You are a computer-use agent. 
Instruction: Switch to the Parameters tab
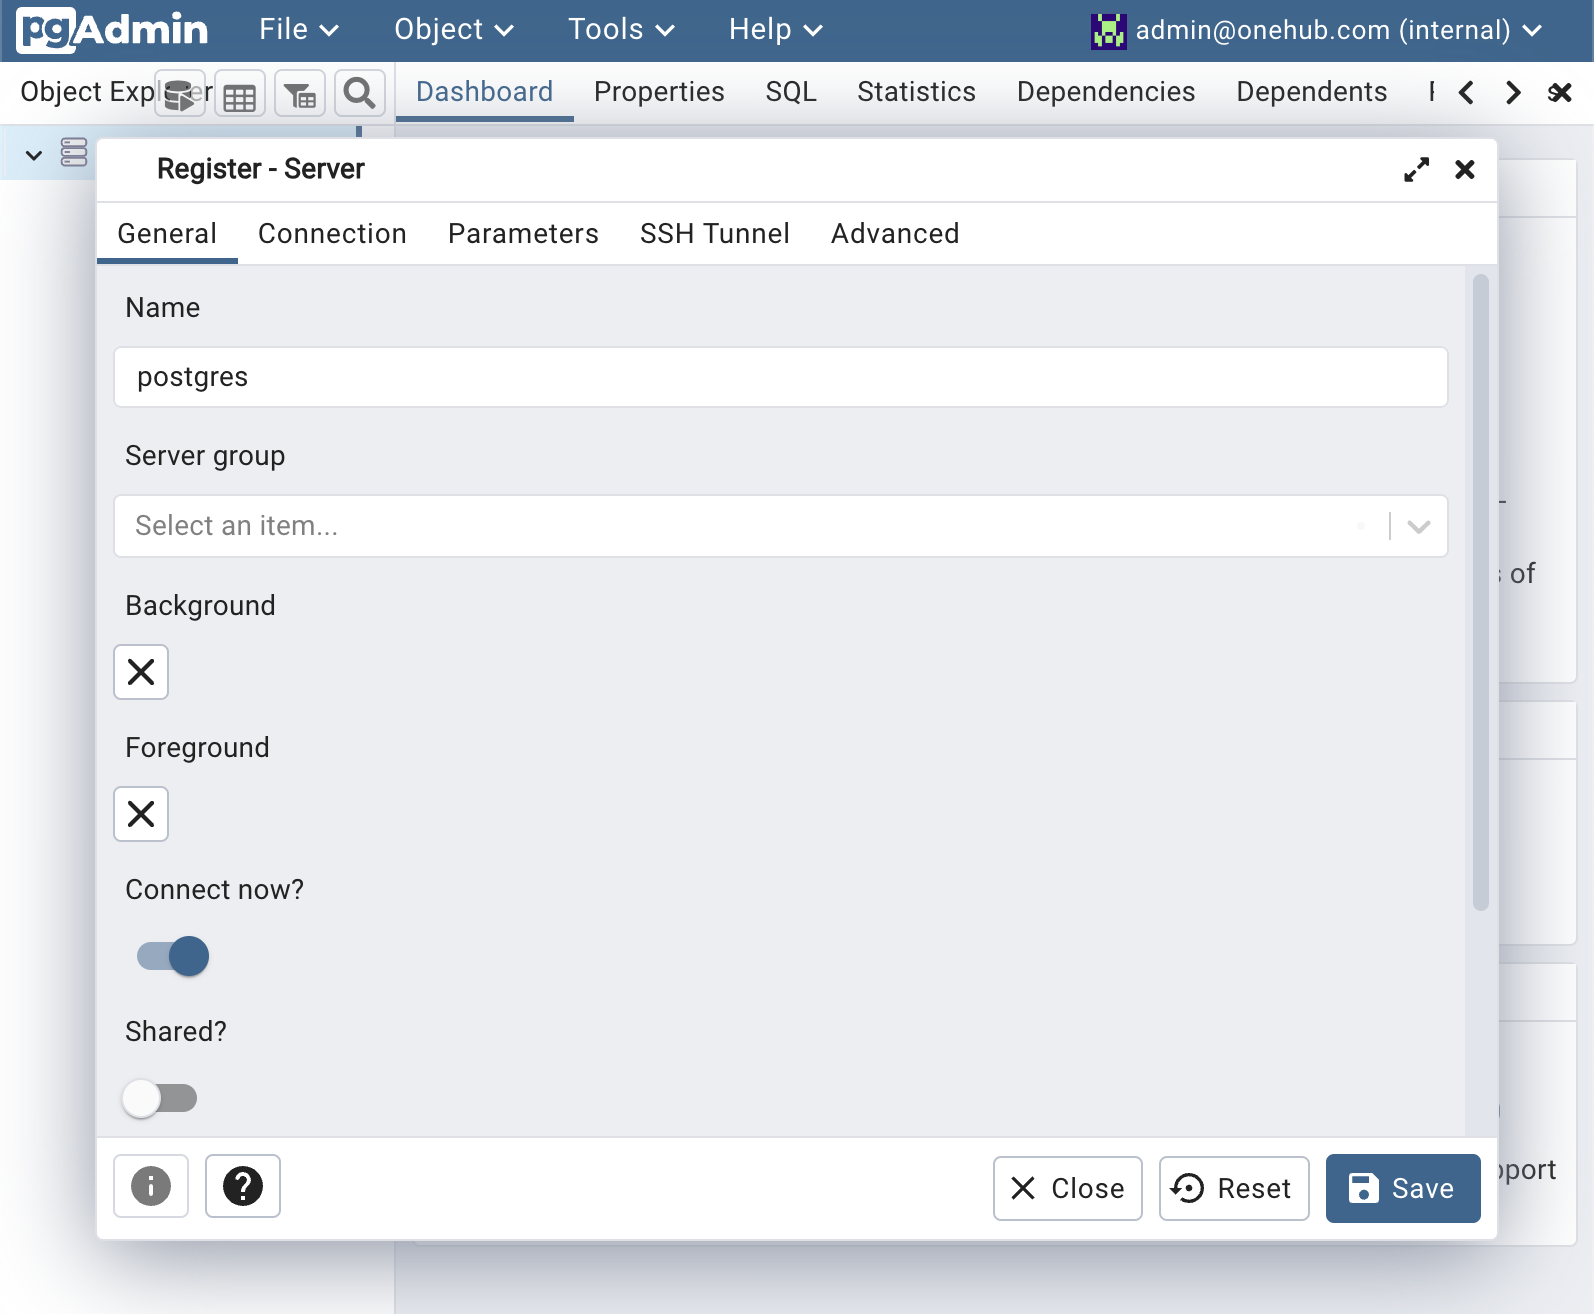coord(523,234)
